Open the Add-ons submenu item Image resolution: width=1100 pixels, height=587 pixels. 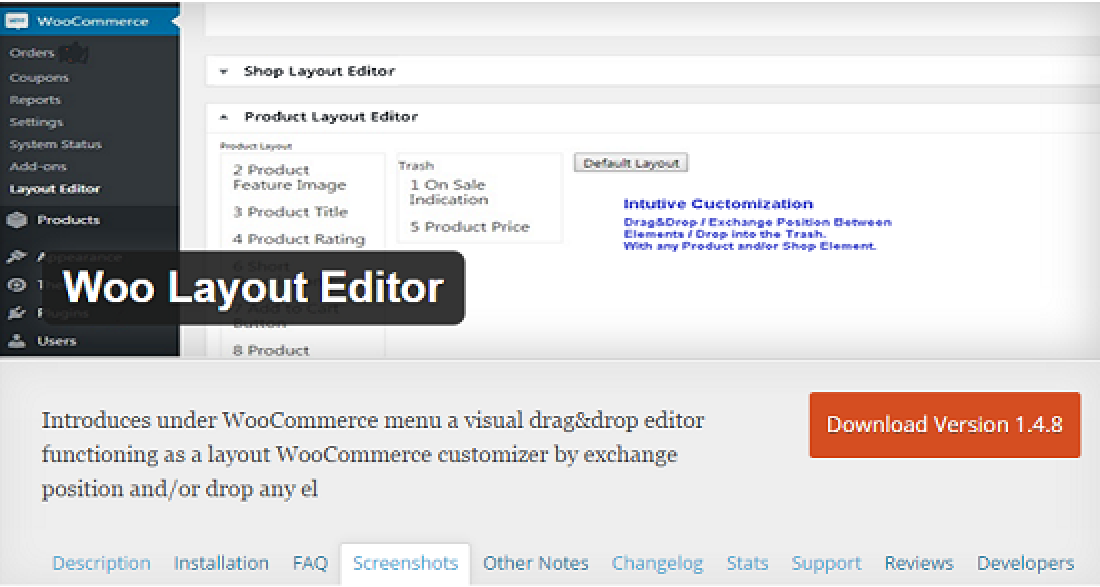38,167
